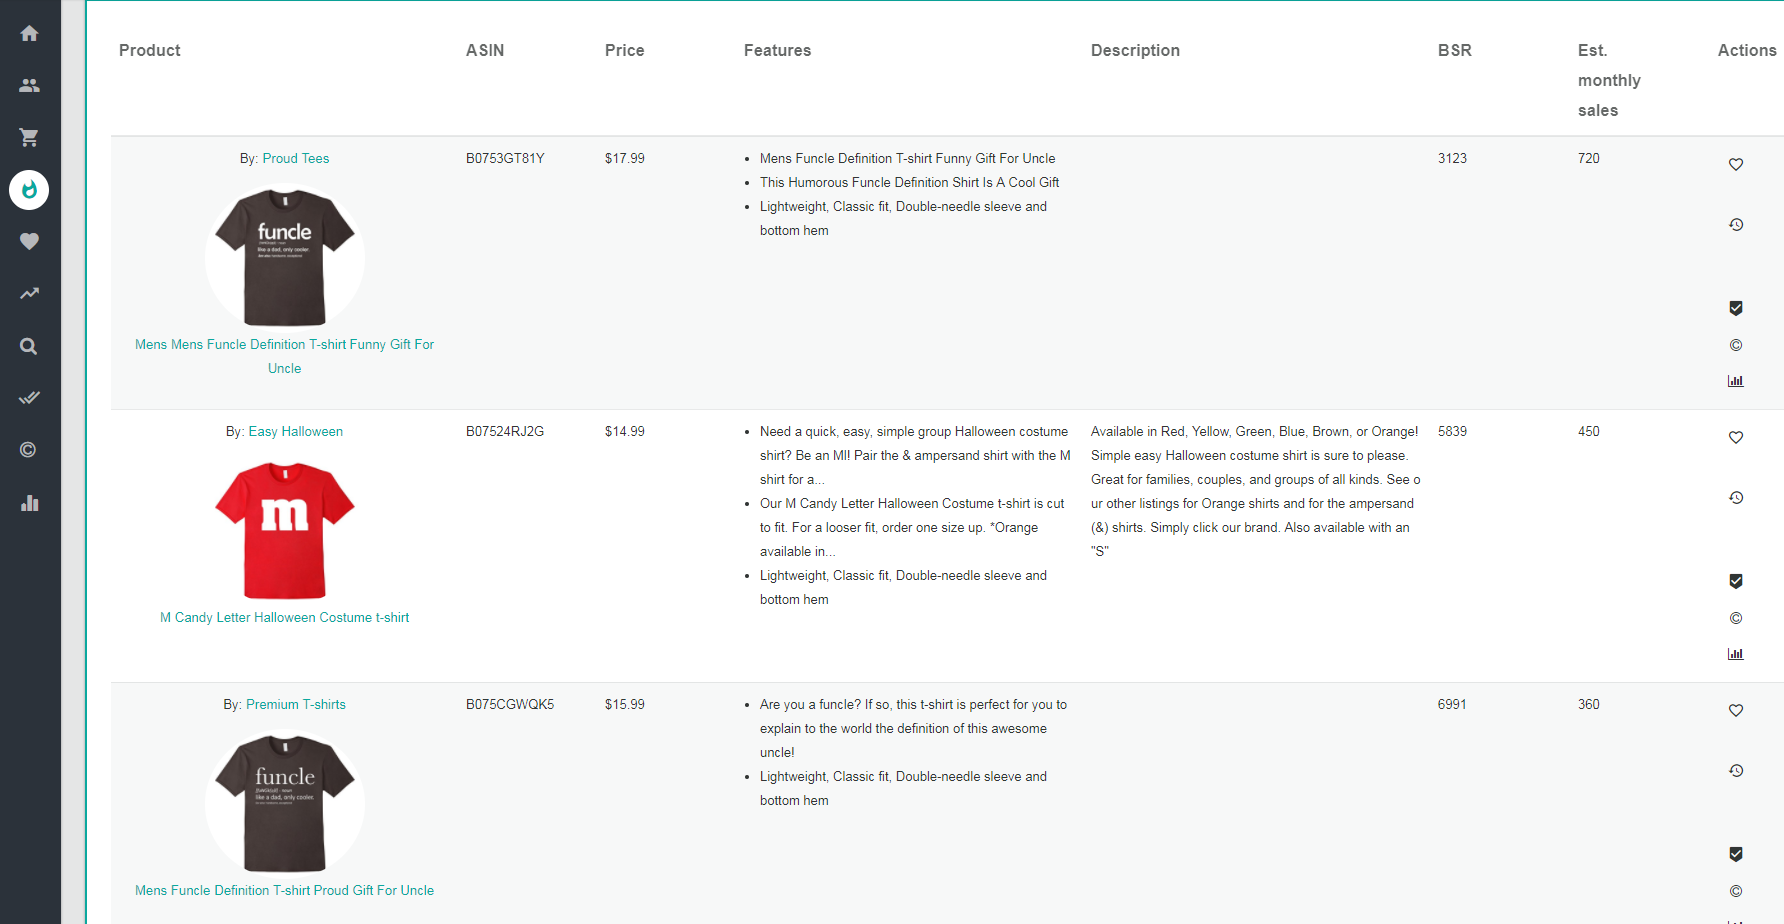The image size is (1784, 924).
Task: Favorite the Premium T-shirts funcle product
Action: (1736, 710)
